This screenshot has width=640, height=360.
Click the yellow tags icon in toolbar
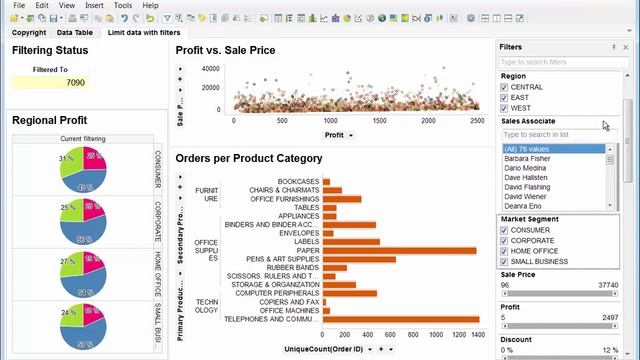[202, 18]
